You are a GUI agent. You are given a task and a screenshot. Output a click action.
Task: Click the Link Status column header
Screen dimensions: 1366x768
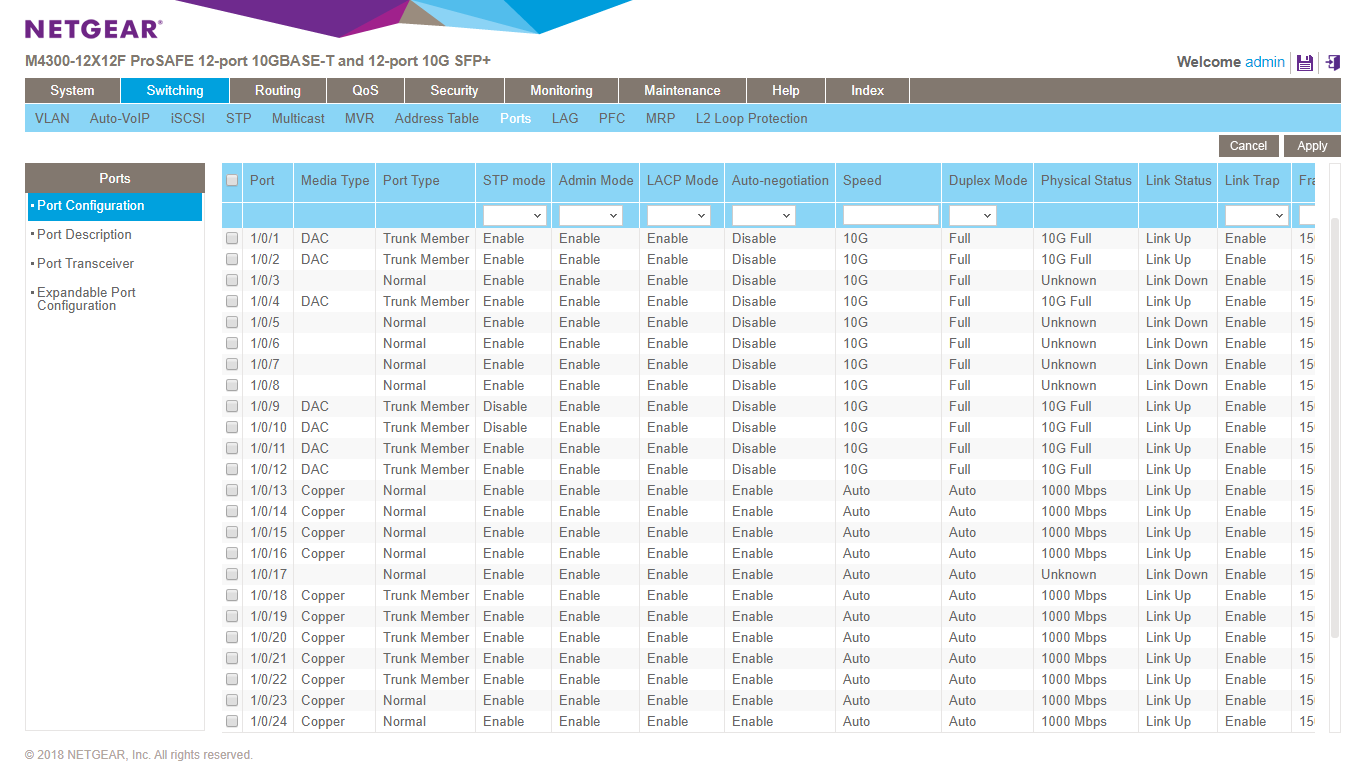[x=1178, y=181]
